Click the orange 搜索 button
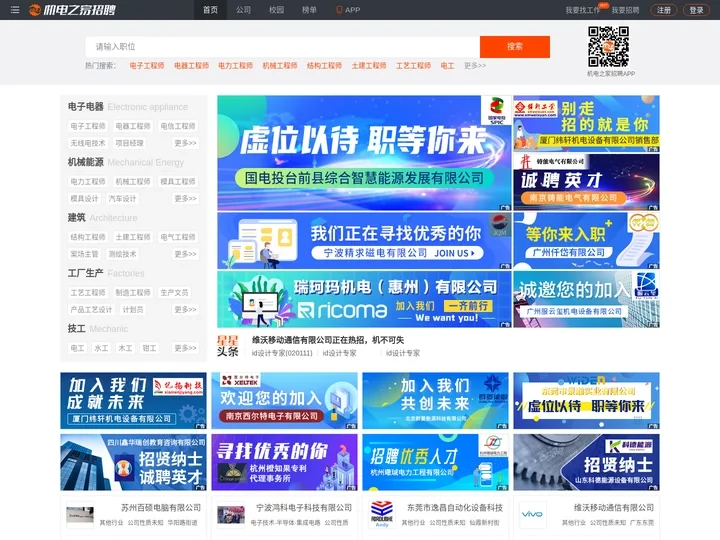 (515, 47)
